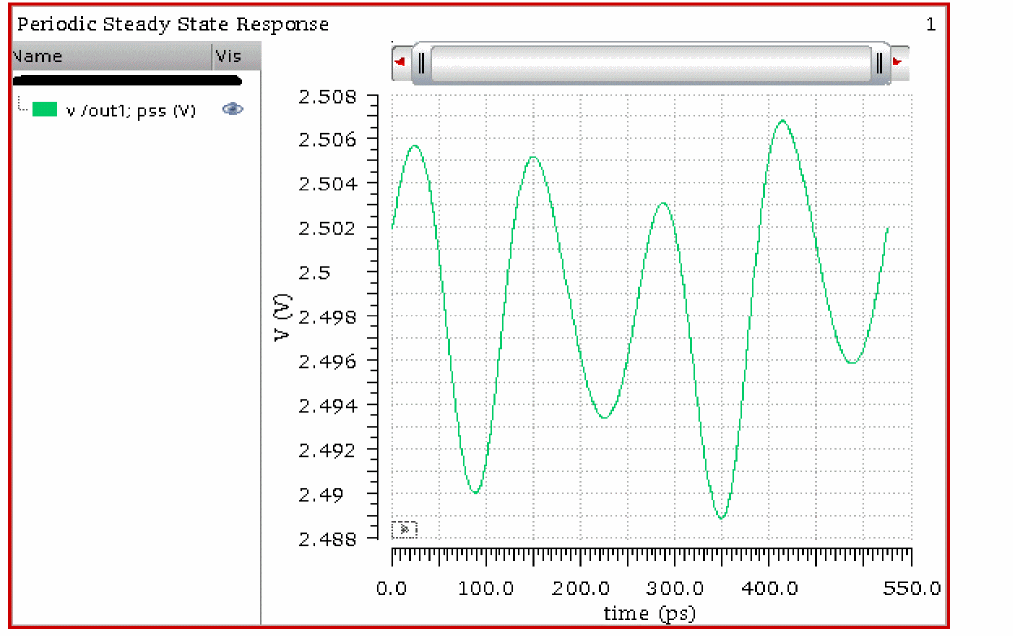Click the middle of the horizontal zoom slider
Image resolution: width=1013 pixels, height=636 pixels.
(650, 64)
